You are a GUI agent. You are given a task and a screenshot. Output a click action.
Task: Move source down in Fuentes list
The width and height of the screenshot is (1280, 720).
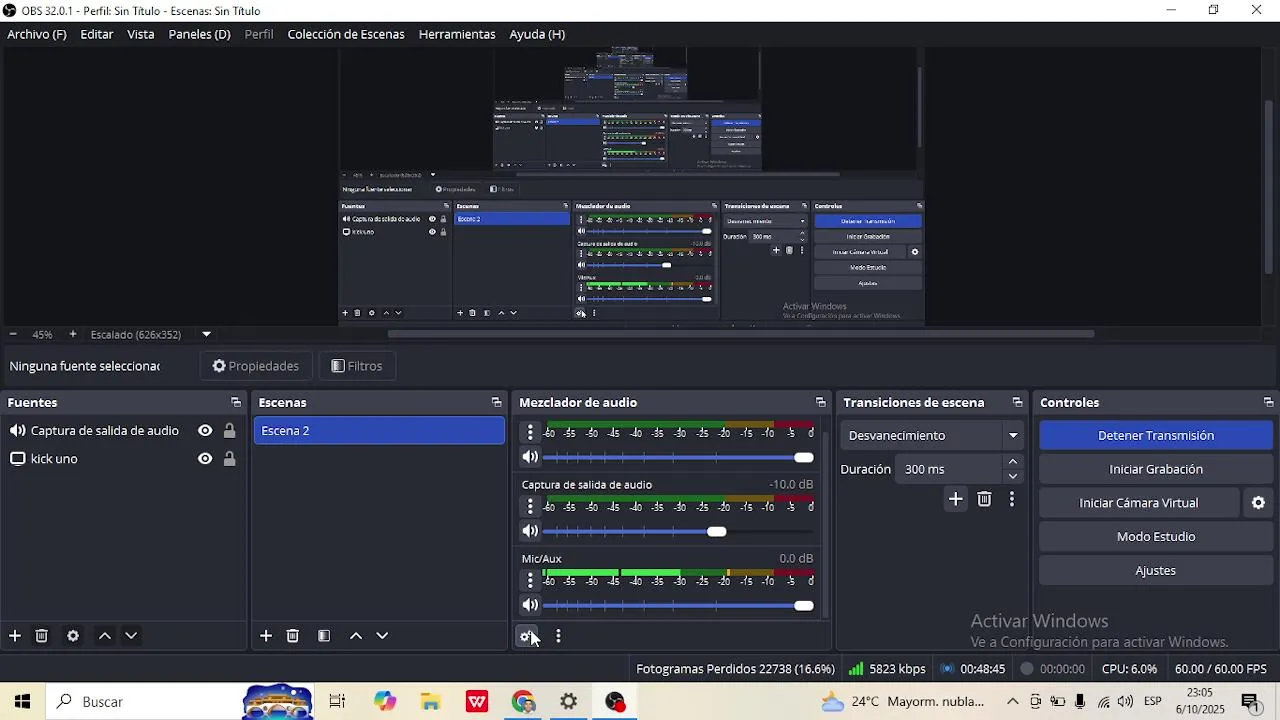tap(131, 636)
